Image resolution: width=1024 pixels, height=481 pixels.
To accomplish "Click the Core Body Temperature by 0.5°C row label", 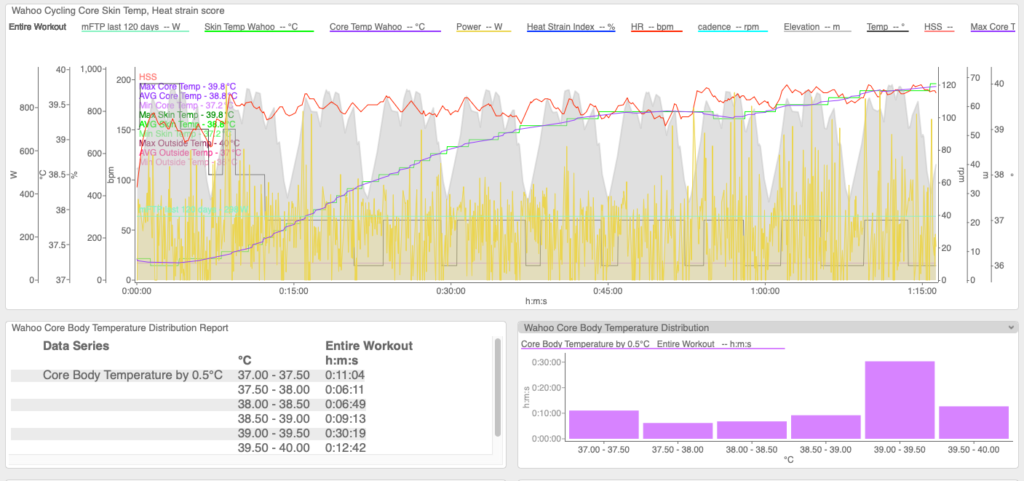I will pyautogui.click(x=133, y=375).
